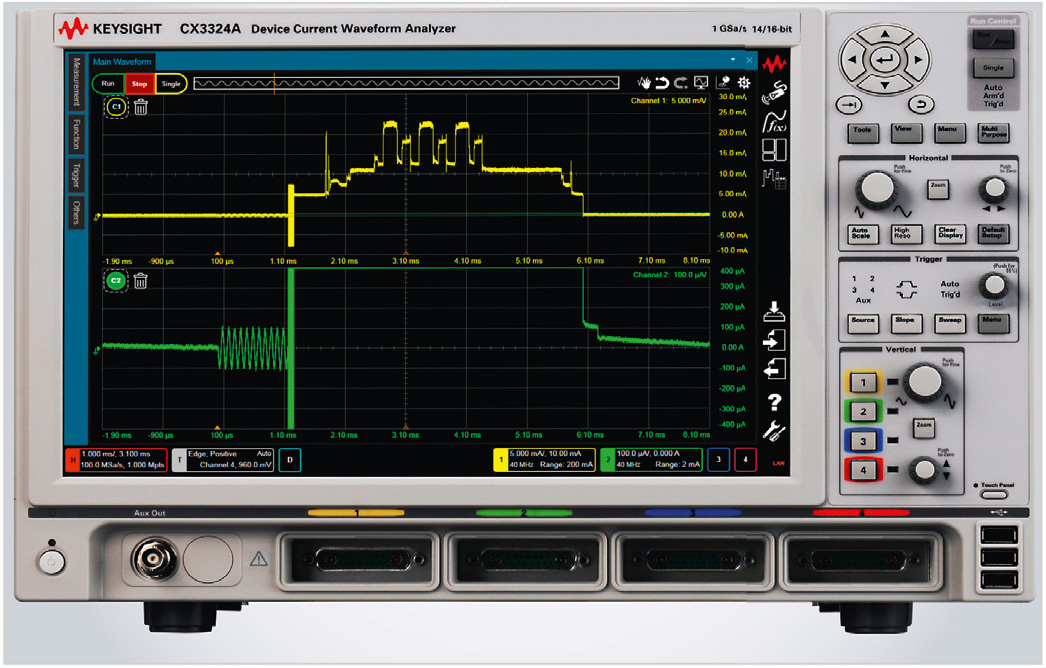
Task: Click the large Vertical scale knob
Action: [924, 382]
